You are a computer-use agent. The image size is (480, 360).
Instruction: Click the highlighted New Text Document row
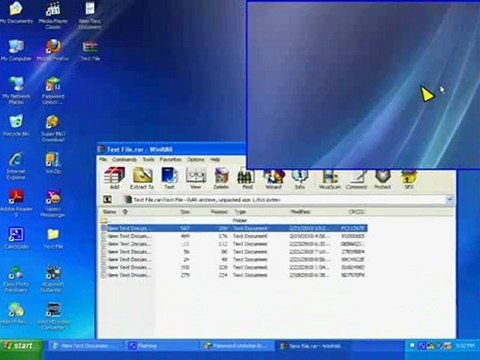click(x=233, y=228)
